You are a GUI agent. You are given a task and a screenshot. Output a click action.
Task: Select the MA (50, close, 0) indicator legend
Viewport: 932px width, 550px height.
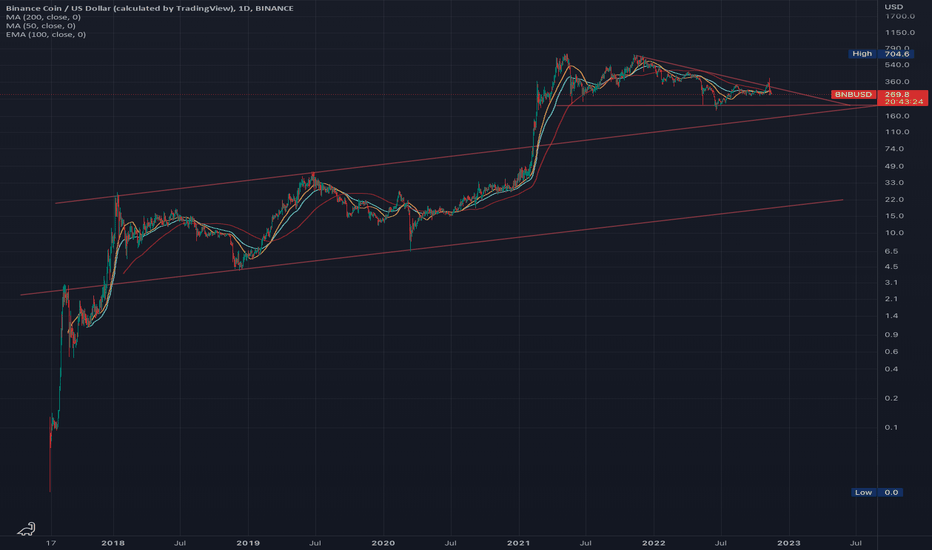click(x=41, y=26)
